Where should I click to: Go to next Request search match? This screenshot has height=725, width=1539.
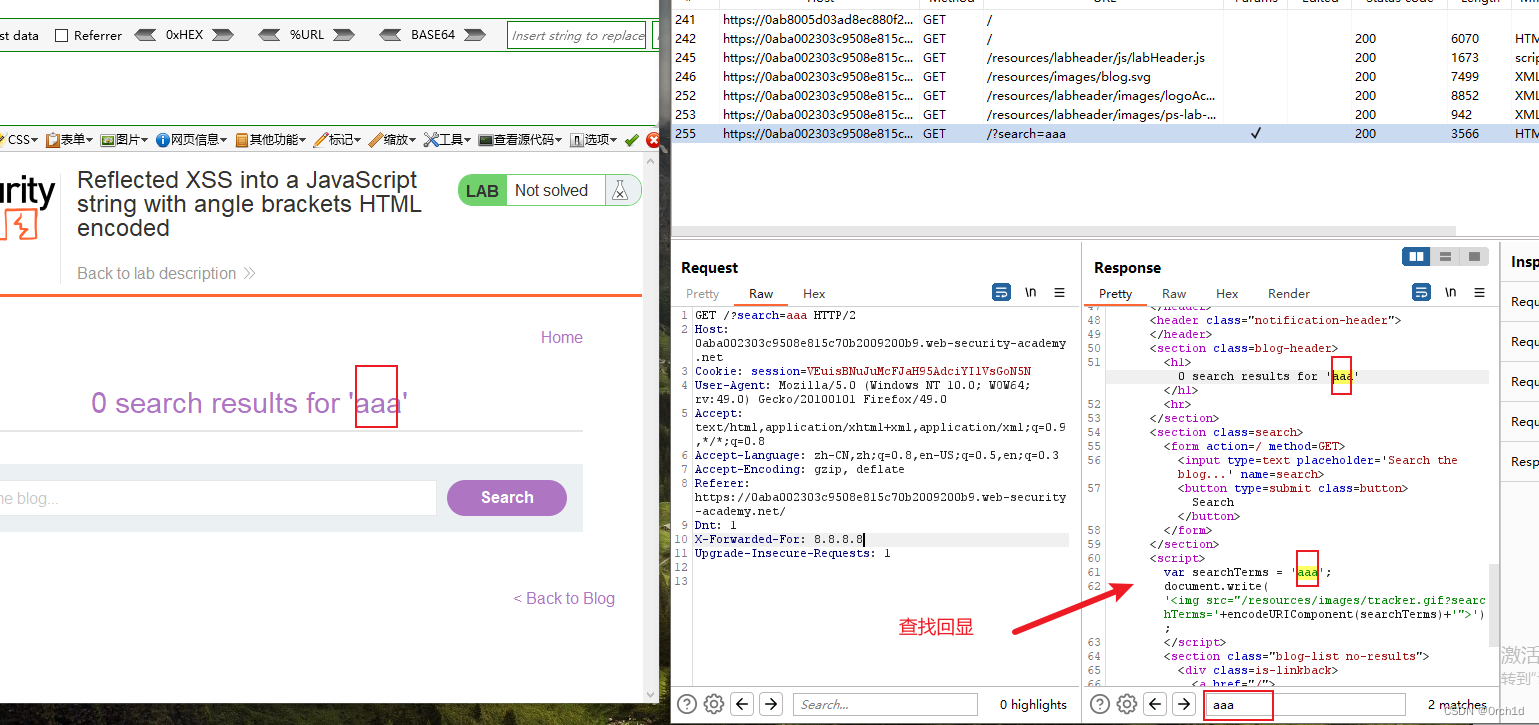click(x=770, y=704)
